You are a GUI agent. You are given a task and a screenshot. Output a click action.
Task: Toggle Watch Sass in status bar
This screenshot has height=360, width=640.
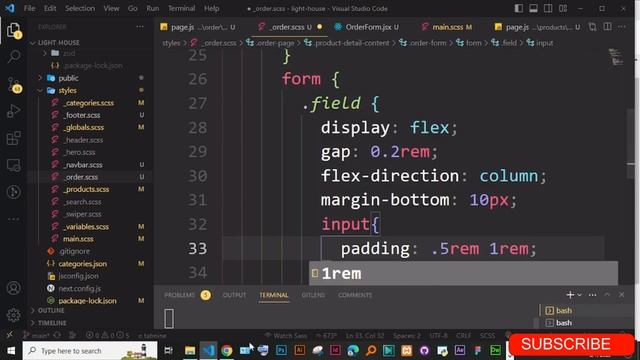(x=286, y=336)
